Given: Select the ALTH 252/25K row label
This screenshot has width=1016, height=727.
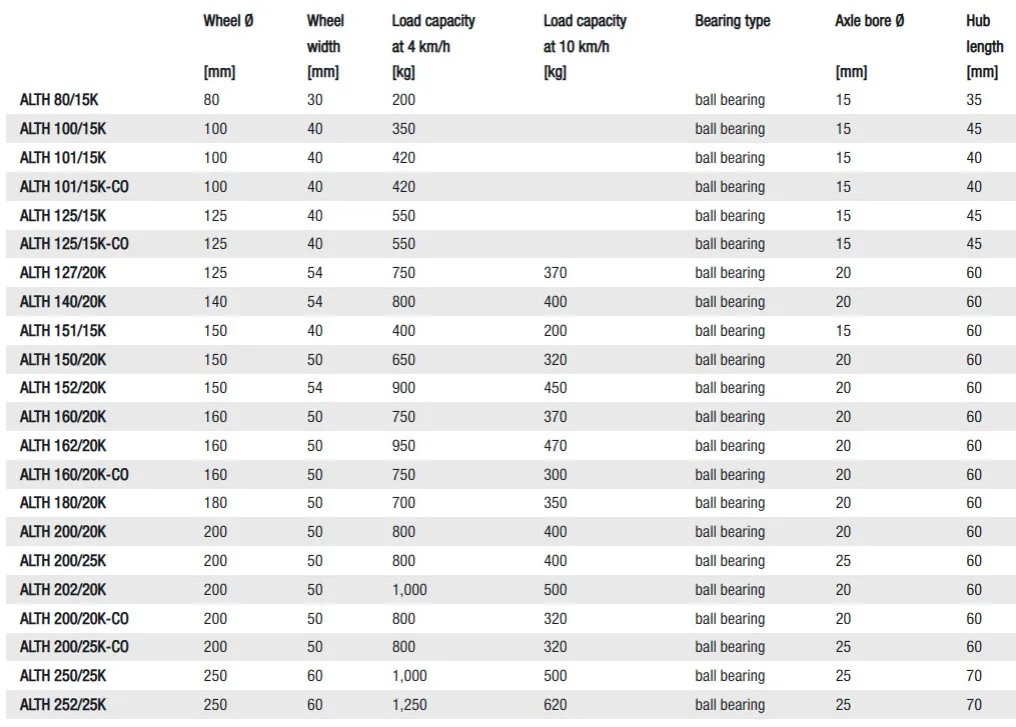Looking at the screenshot, I should [63, 704].
